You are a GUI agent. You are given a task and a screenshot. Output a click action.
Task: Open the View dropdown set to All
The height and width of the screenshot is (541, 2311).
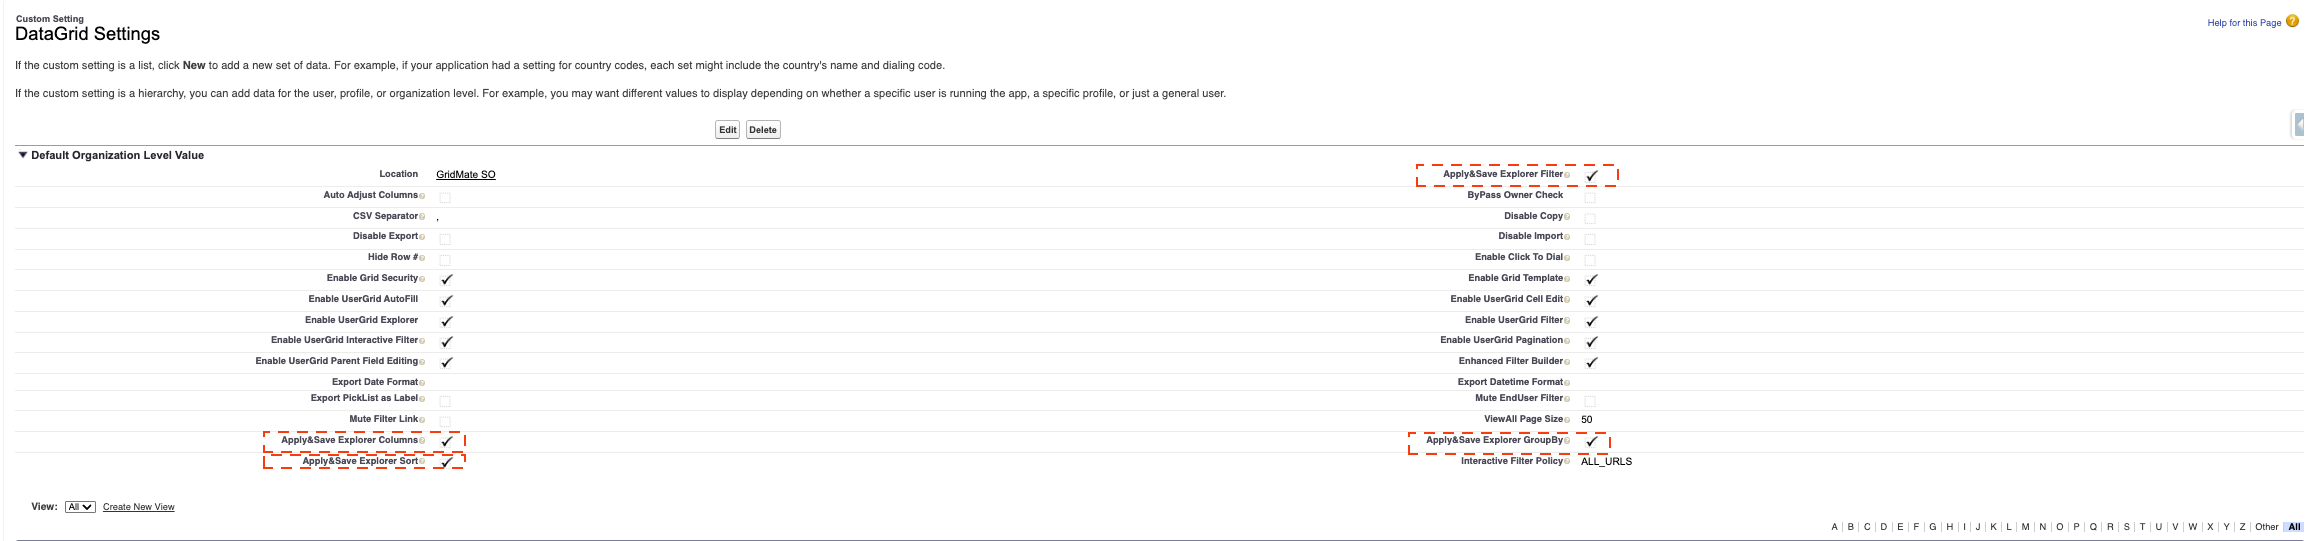tap(80, 507)
